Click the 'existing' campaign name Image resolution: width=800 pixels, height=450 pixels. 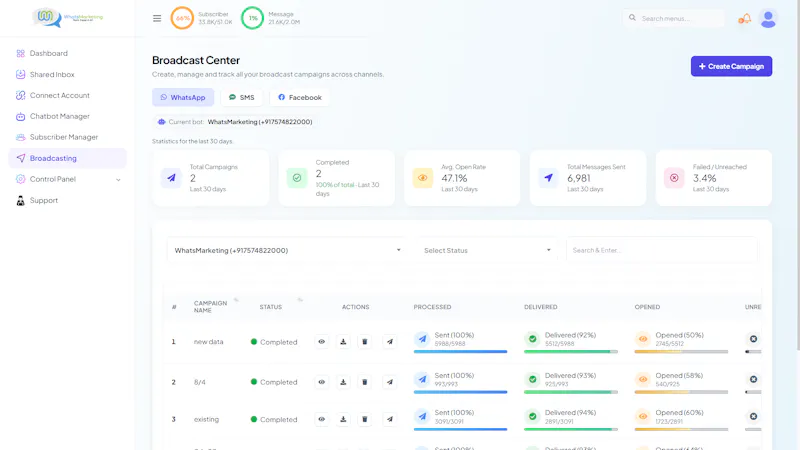click(x=206, y=419)
